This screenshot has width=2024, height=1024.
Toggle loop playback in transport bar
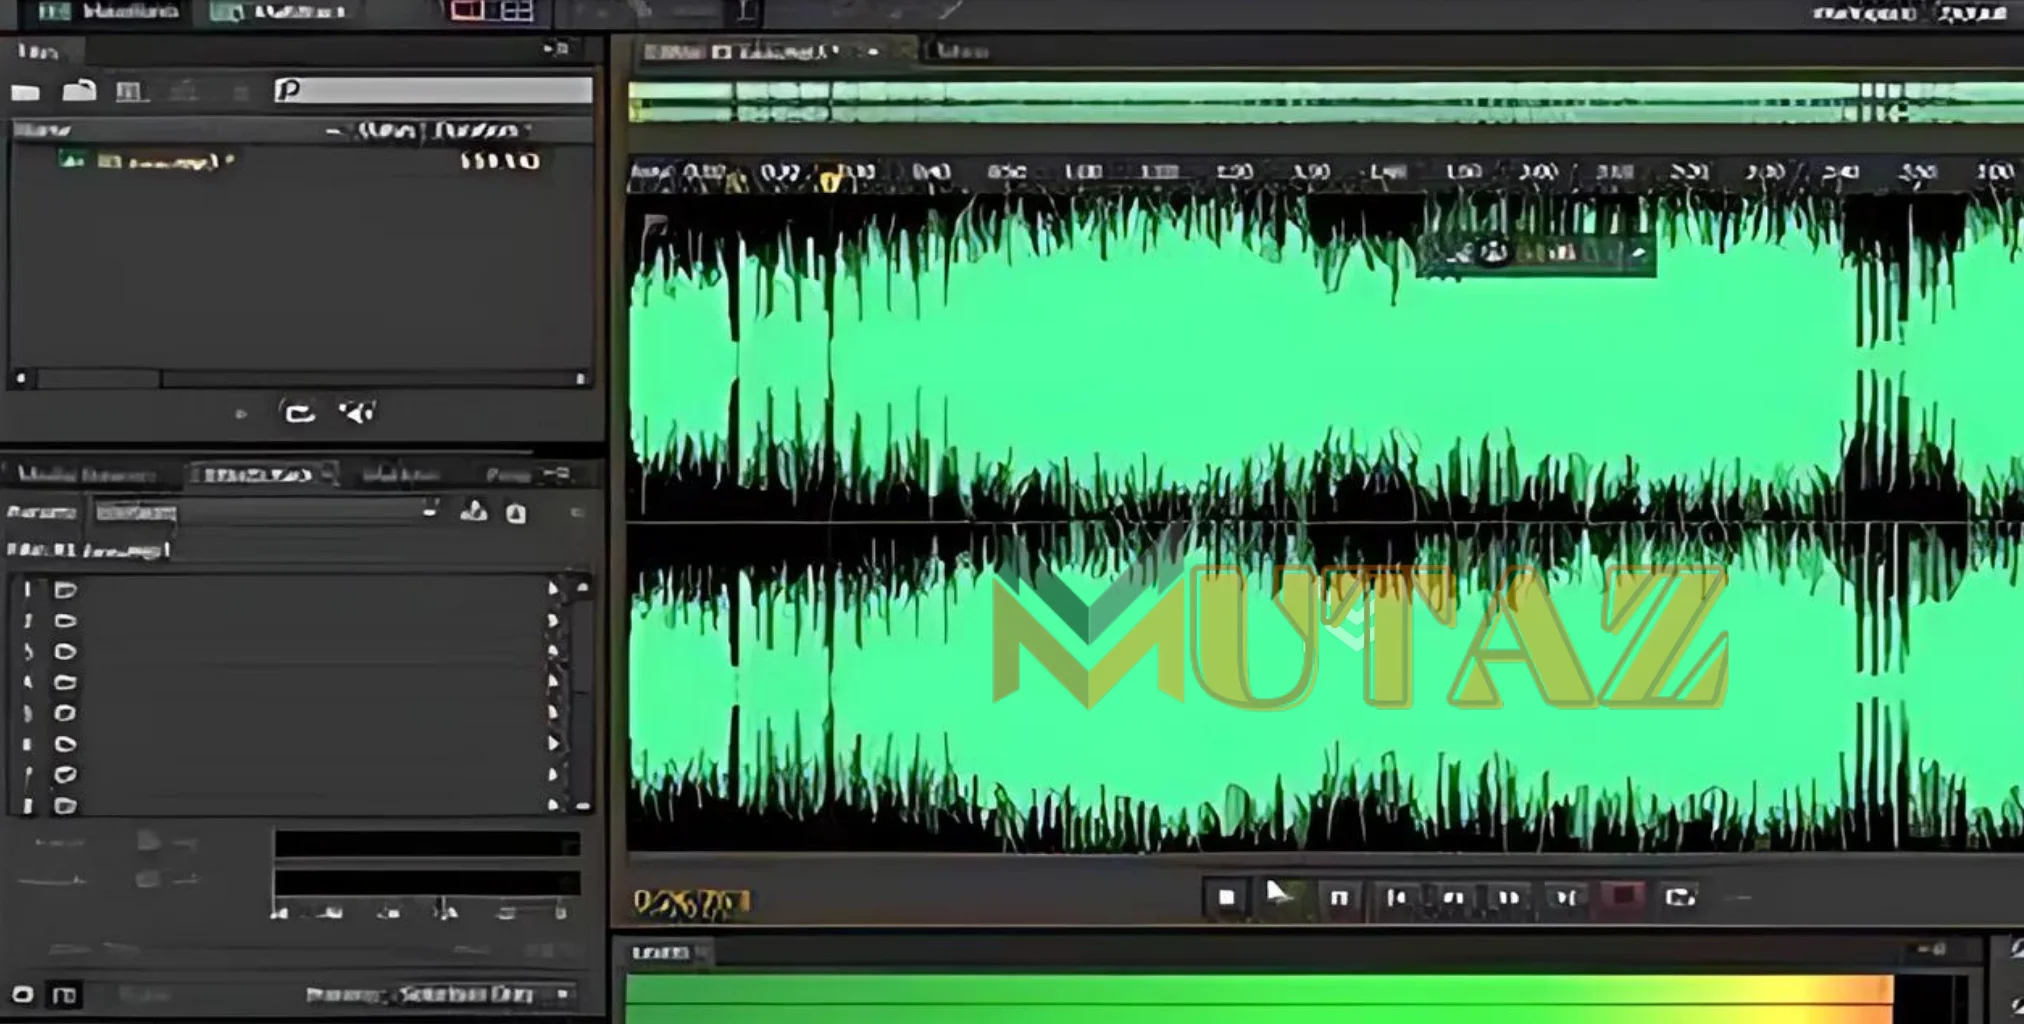(1680, 897)
